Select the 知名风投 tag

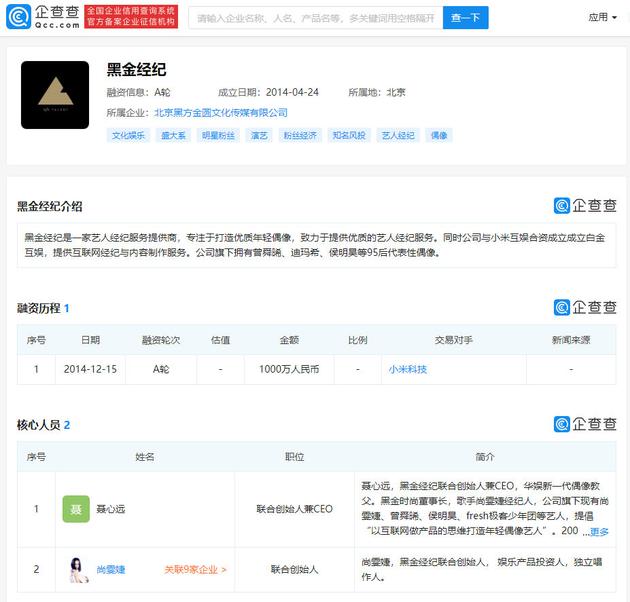[x=349, y=135]
